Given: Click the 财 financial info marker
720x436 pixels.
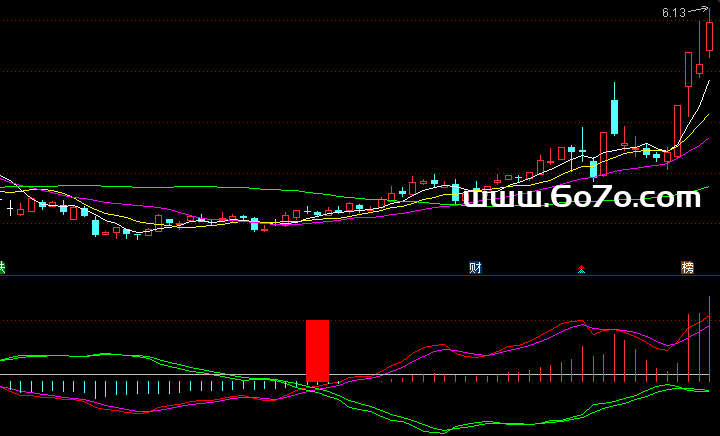Looking at the screenshot, I should (476, 268).
